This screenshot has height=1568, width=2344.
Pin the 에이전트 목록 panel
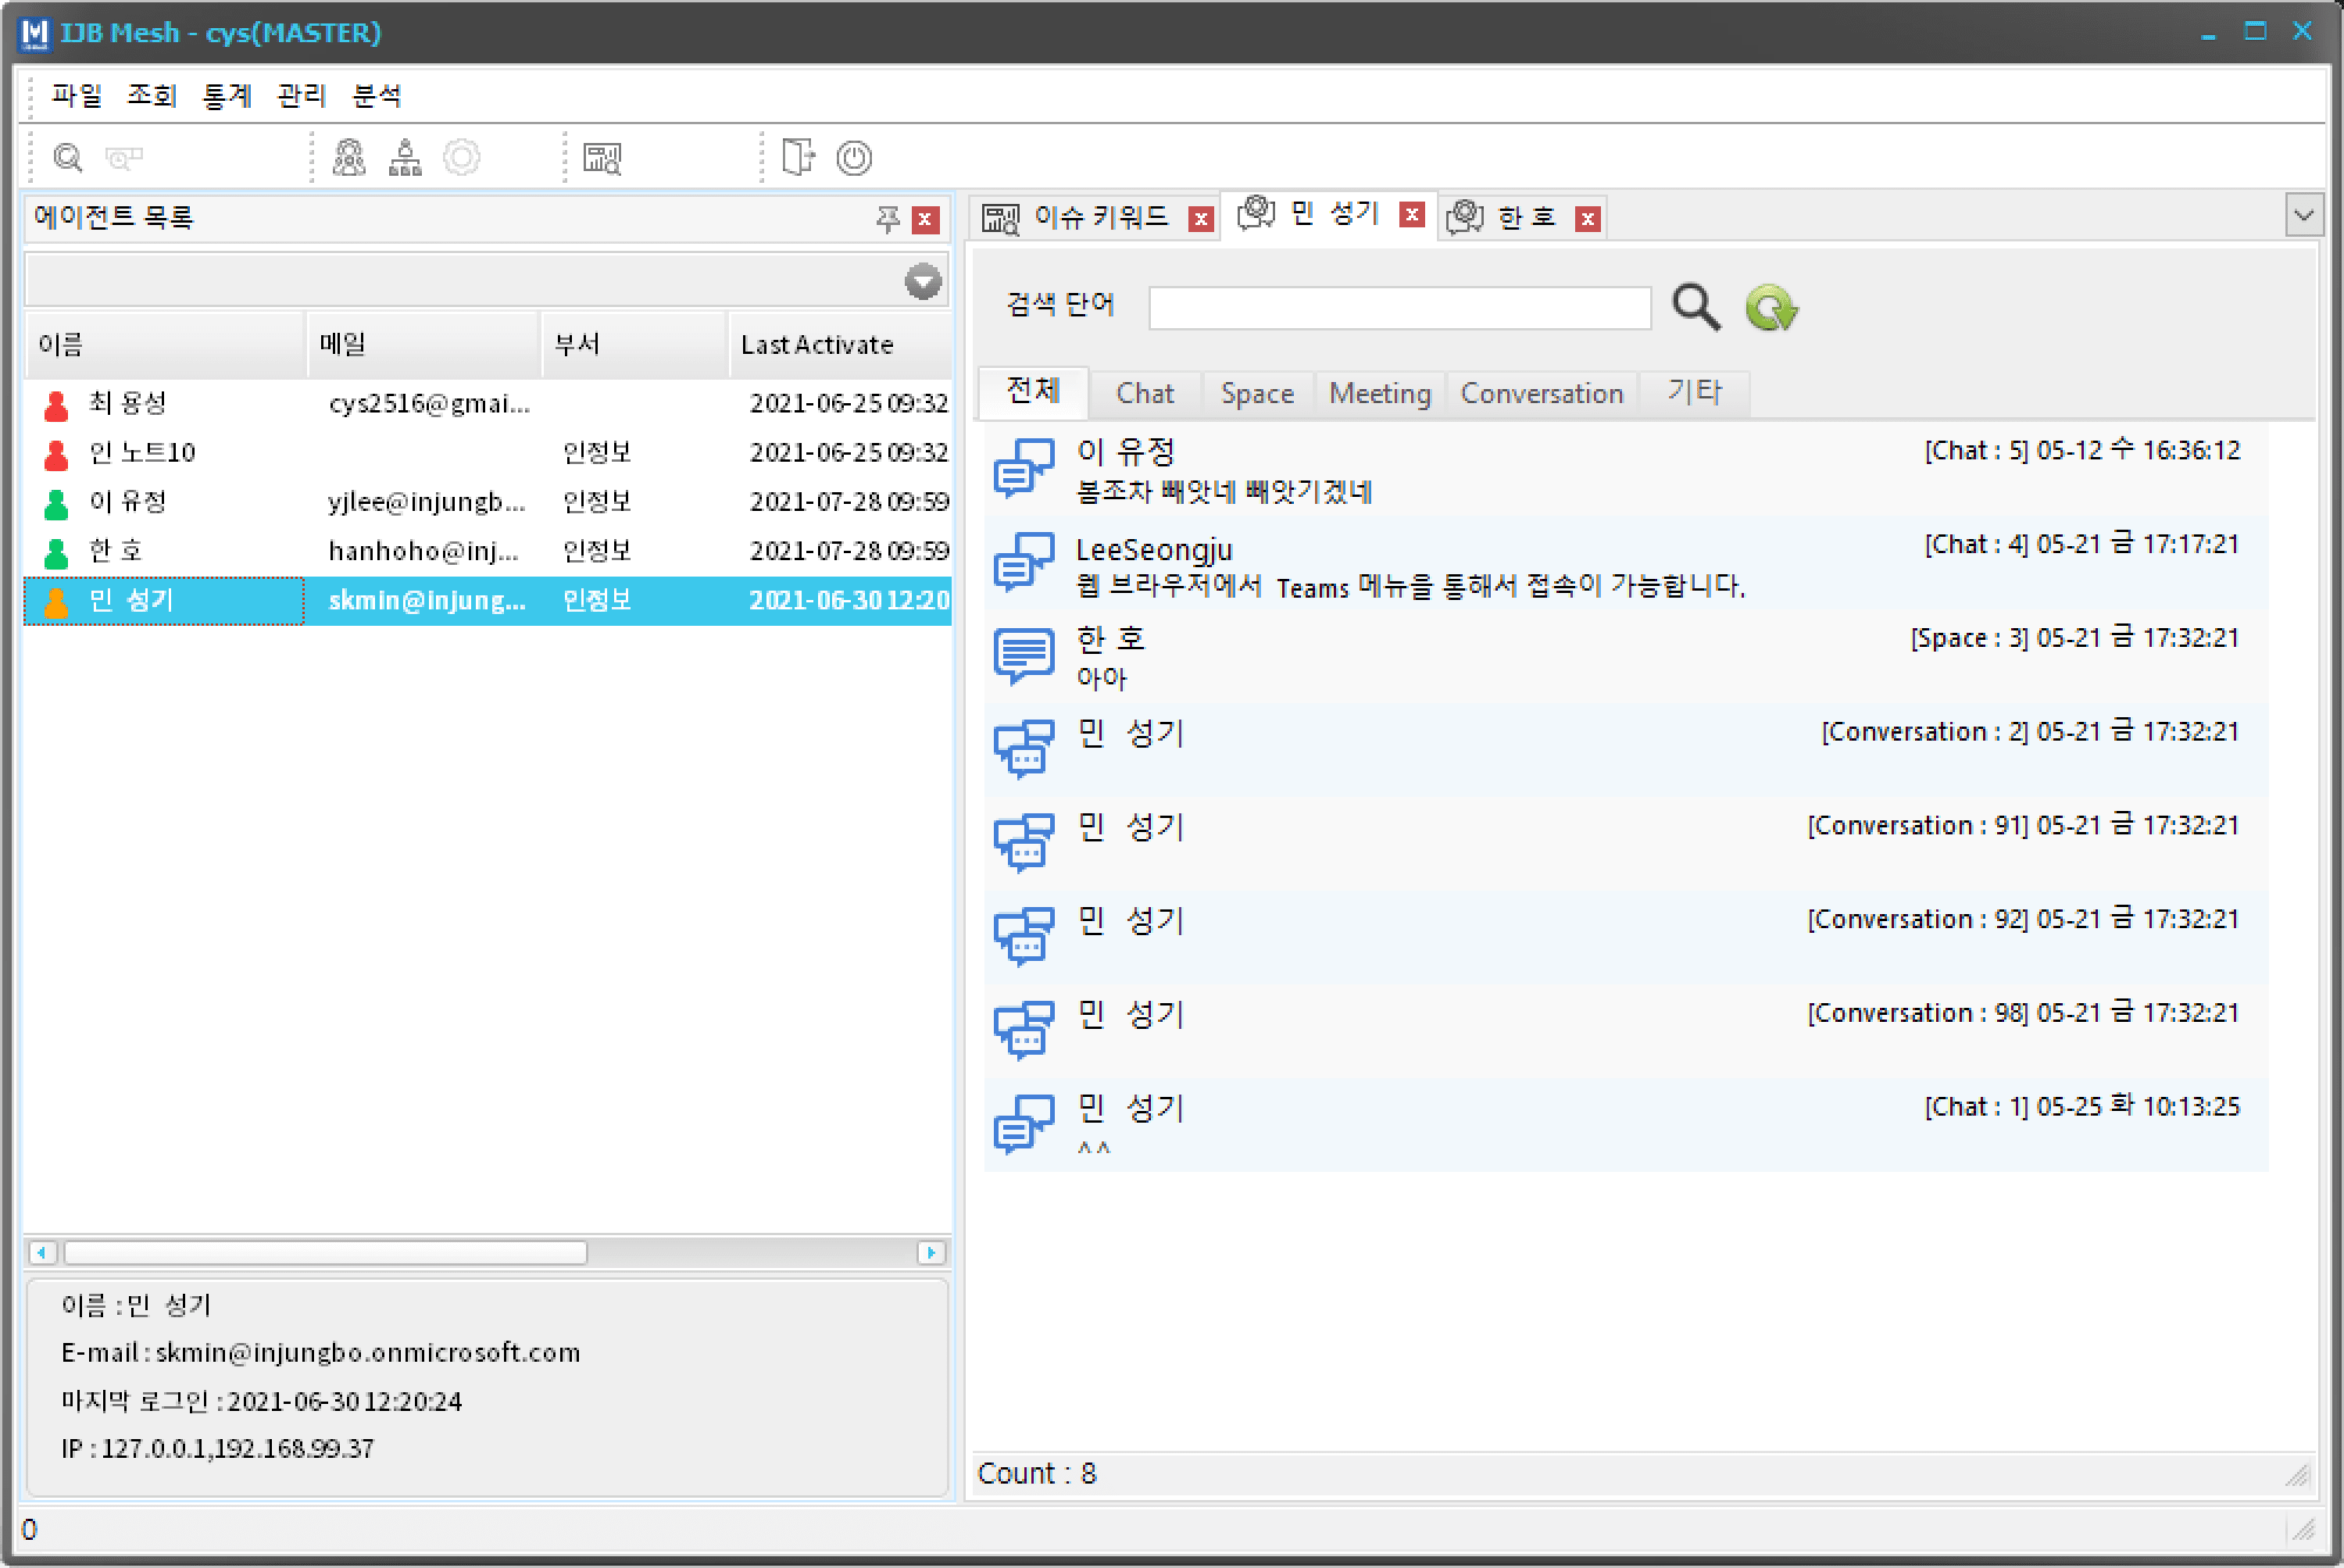[887, 219]
